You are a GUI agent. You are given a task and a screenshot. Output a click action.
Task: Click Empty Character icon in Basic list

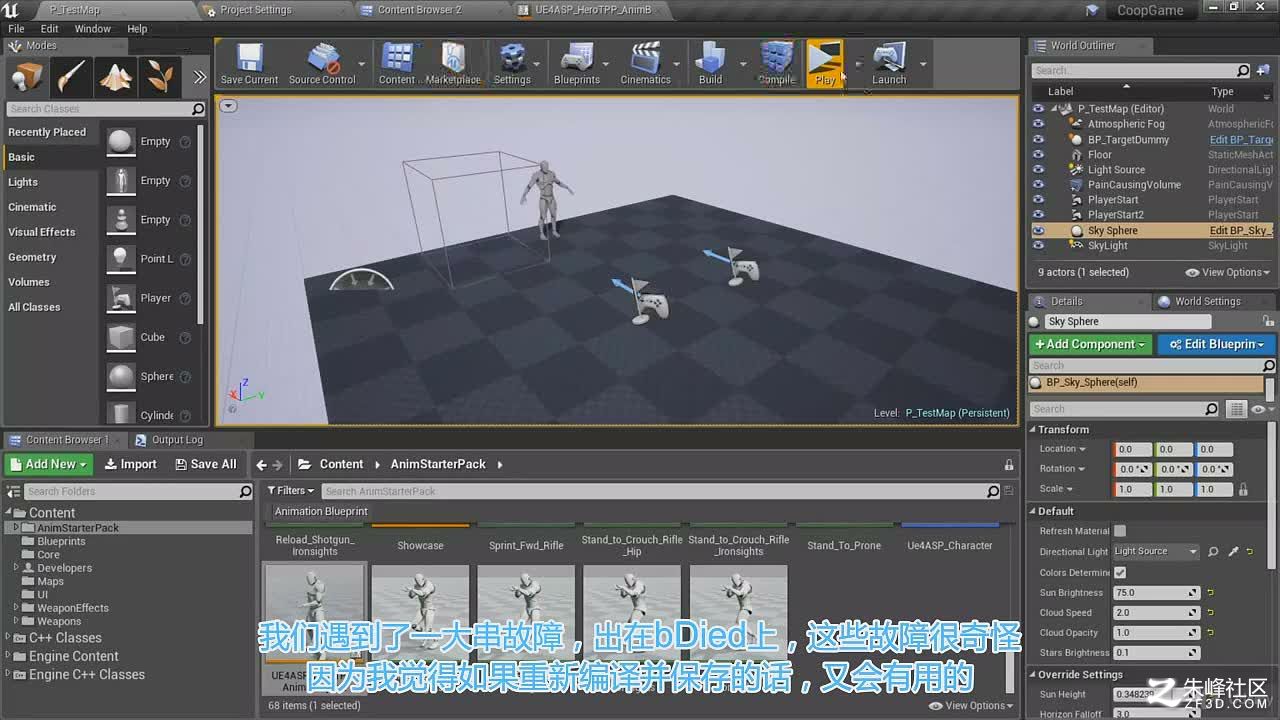coord(121,181)
